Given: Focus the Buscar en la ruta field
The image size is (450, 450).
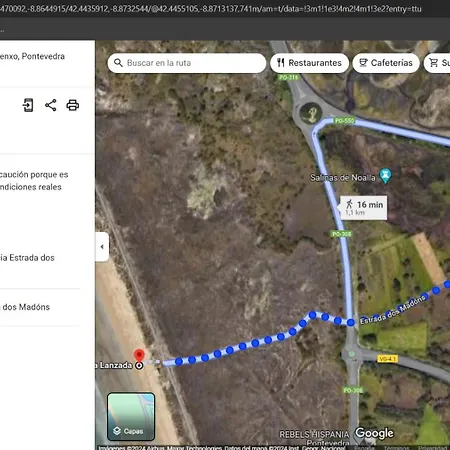Looking at the screenshot, I should (x=187, y=63).
